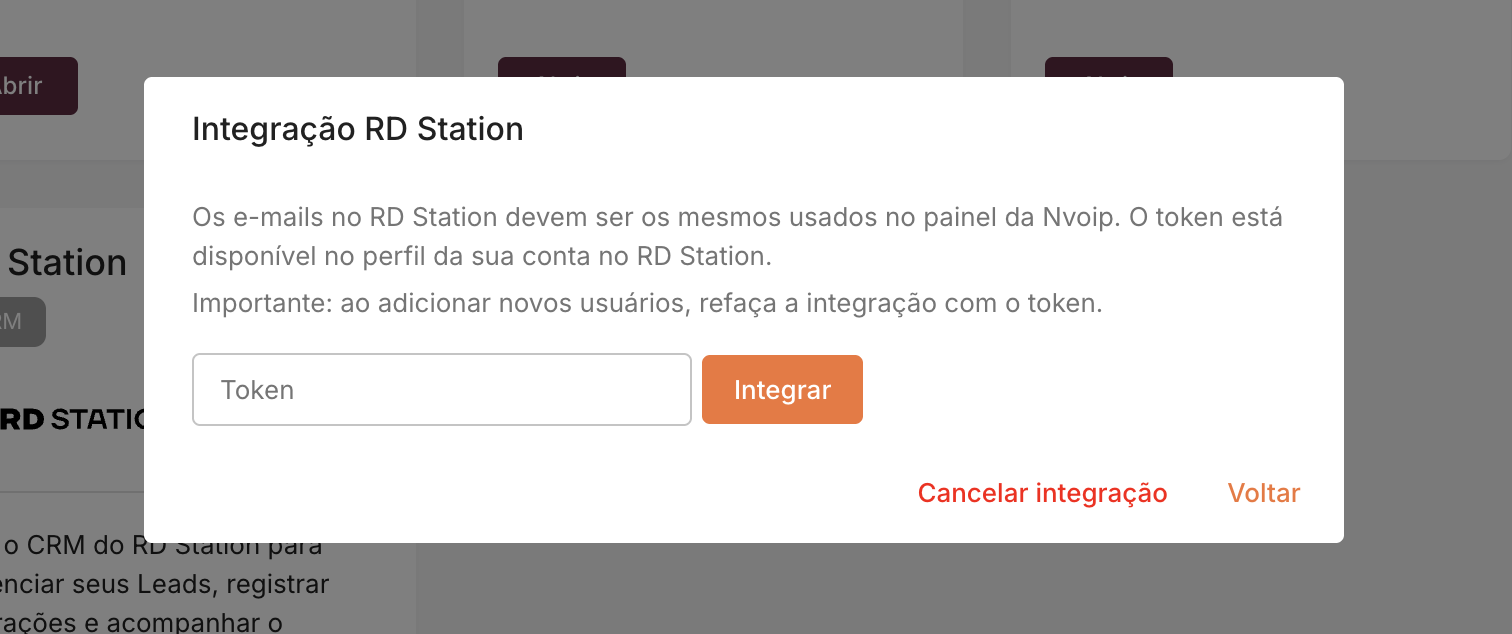
Task: Click the card description mentioning Leads
Action: tap(165, 584)
